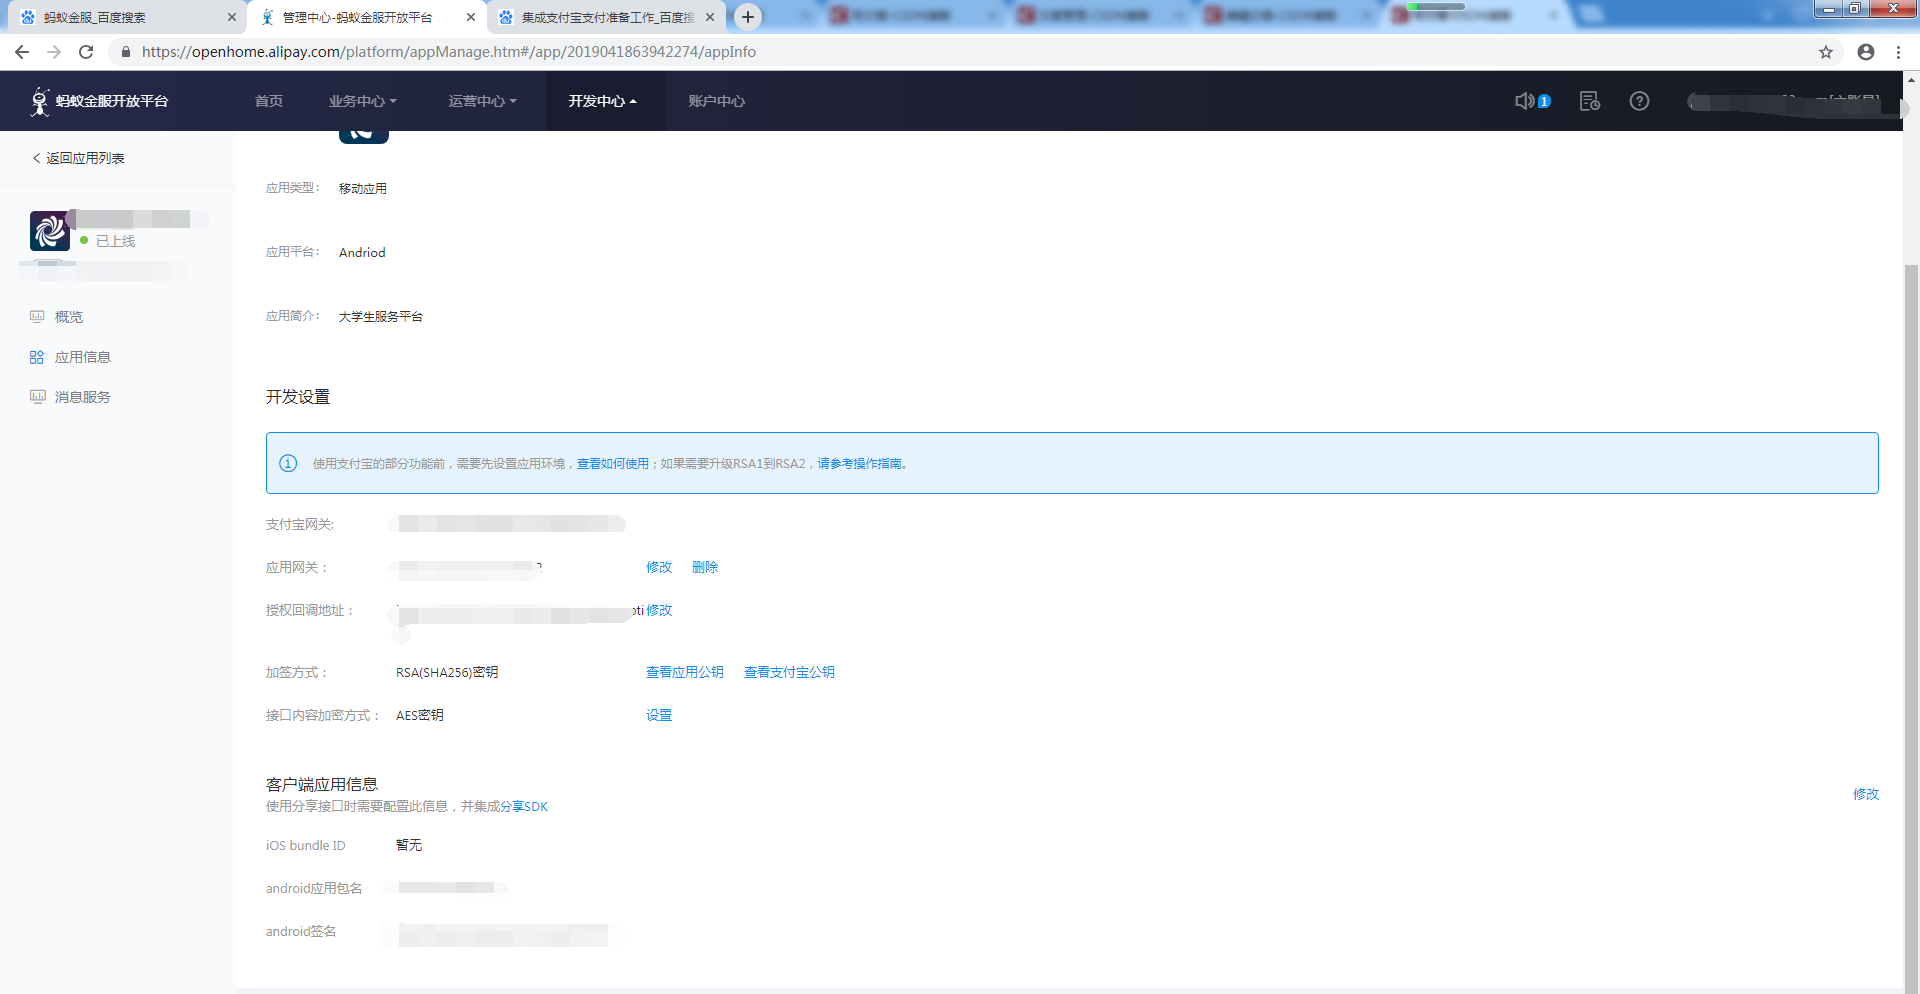Image resolution: width=1920 pixels, height=994 pixels.
Task: Open a new tab with the plus icon
Action: coord(747,17)
